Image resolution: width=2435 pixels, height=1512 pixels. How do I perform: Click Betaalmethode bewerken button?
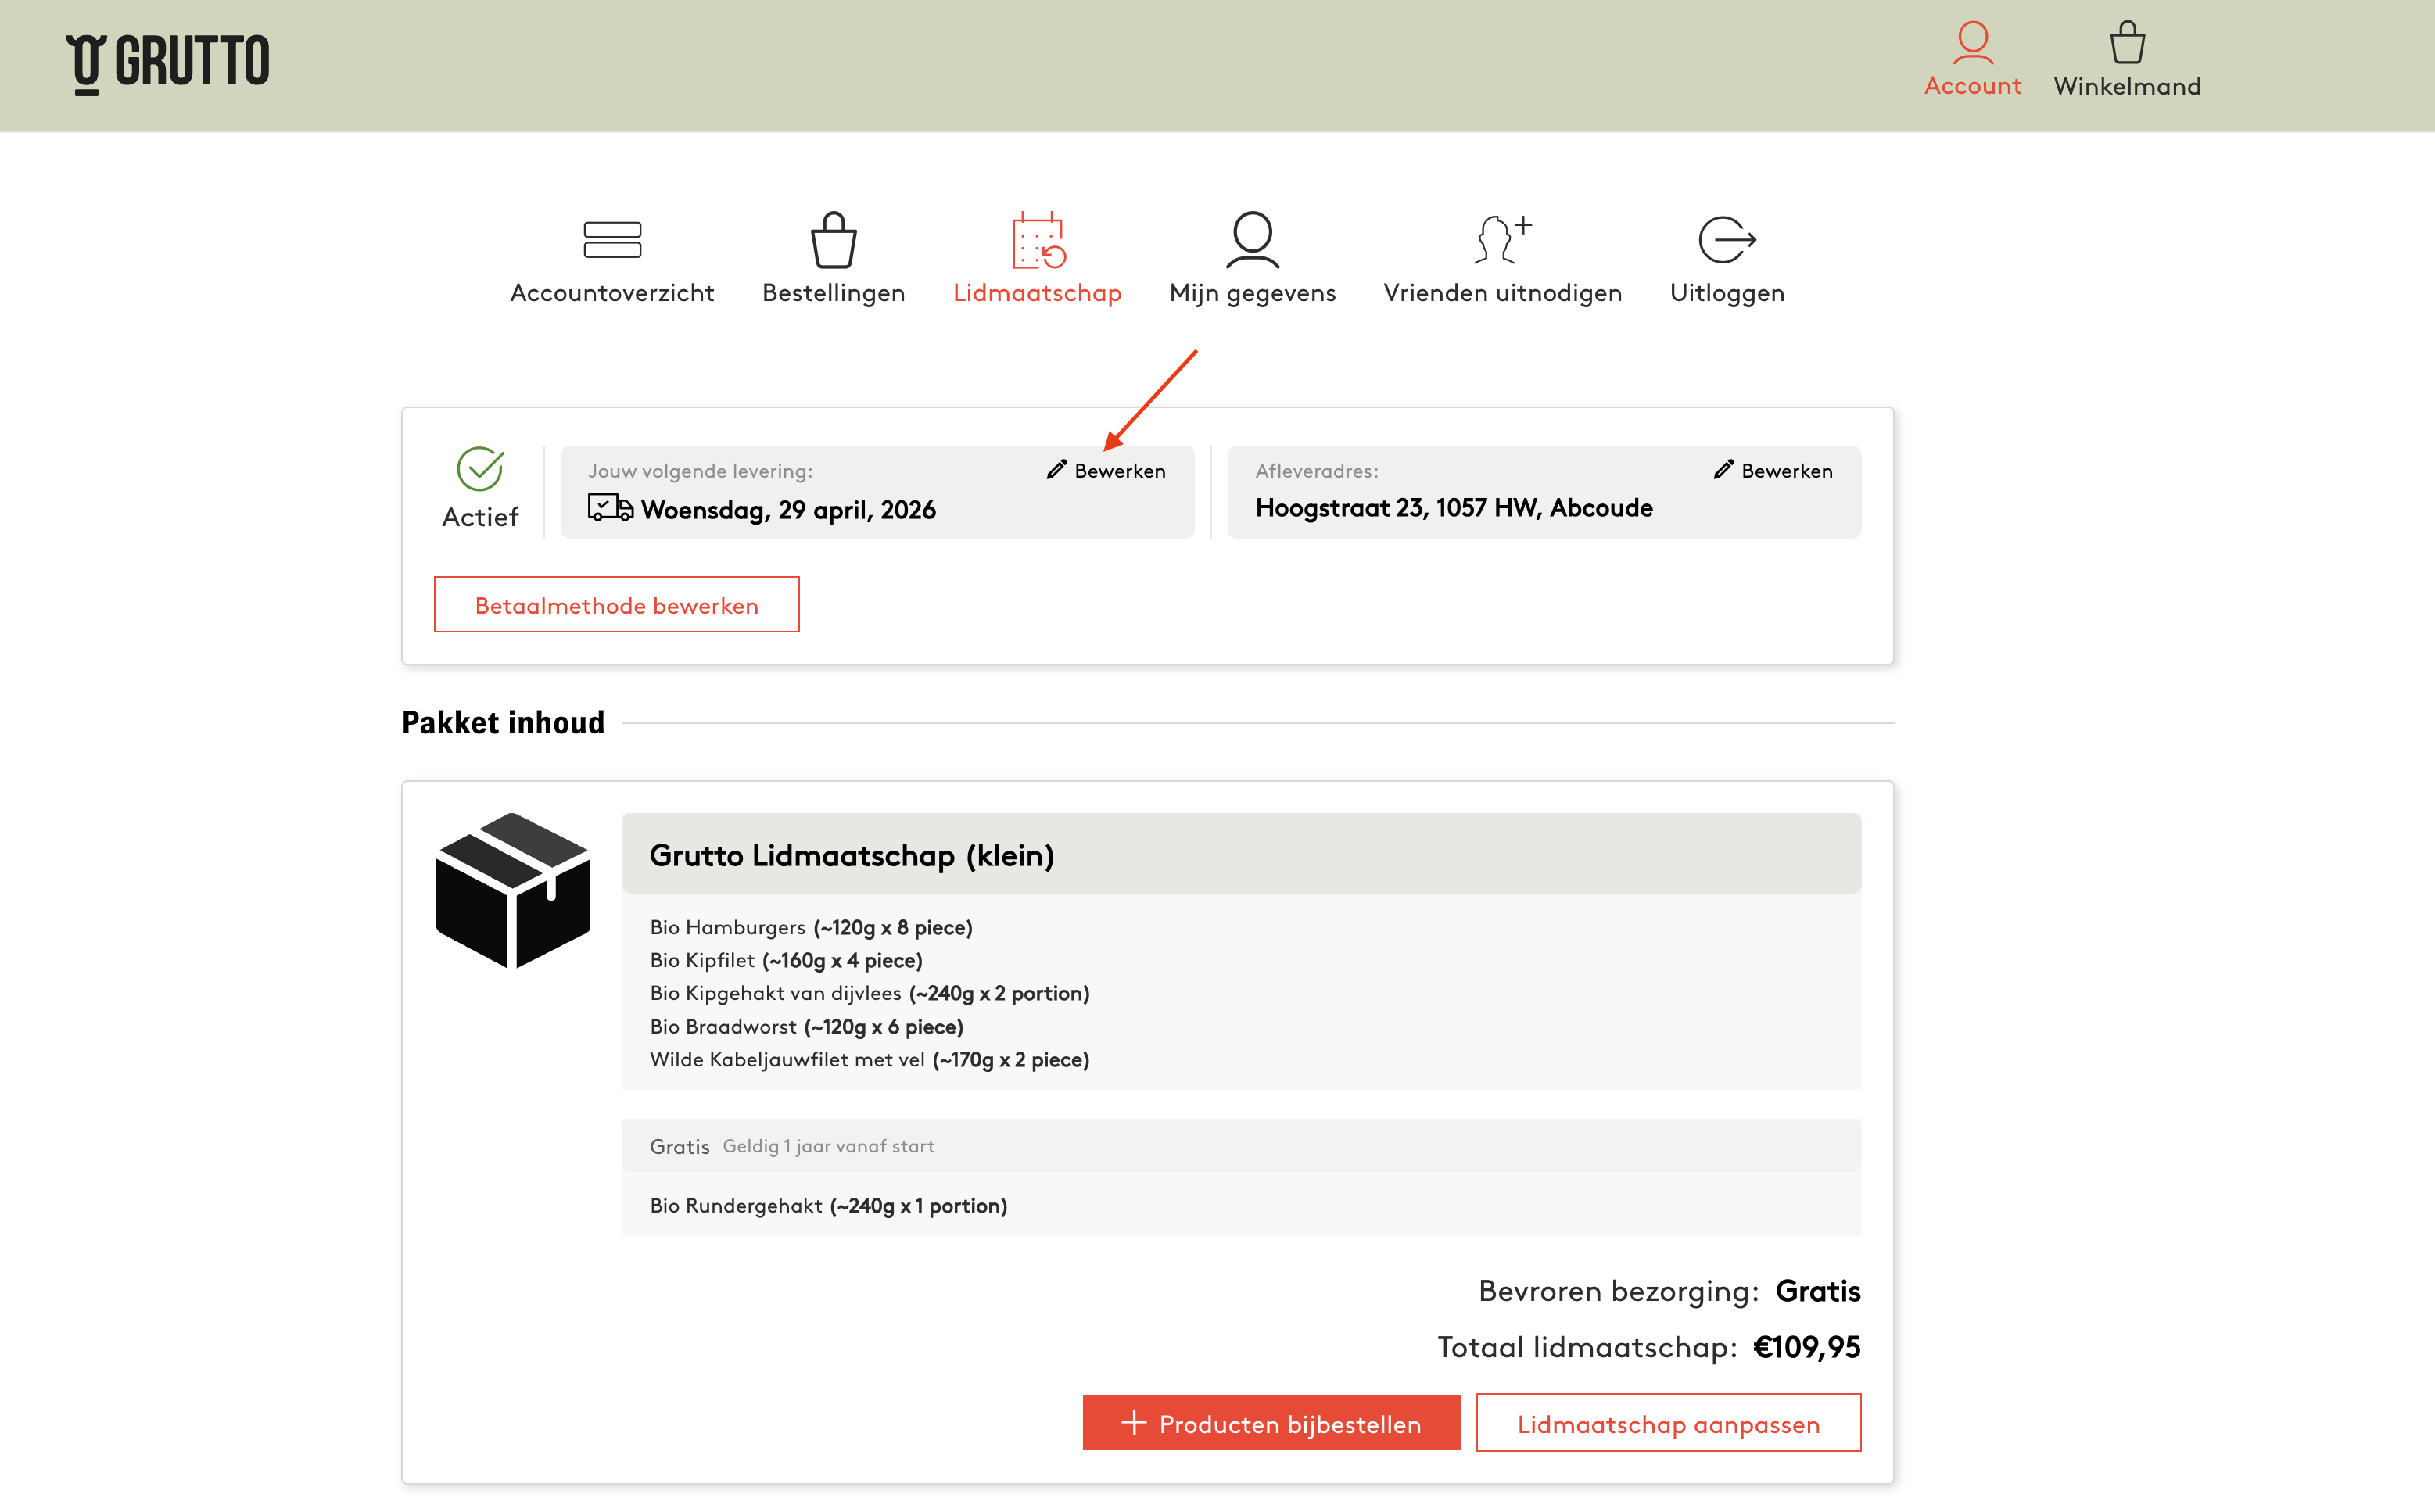pos(616,605)
